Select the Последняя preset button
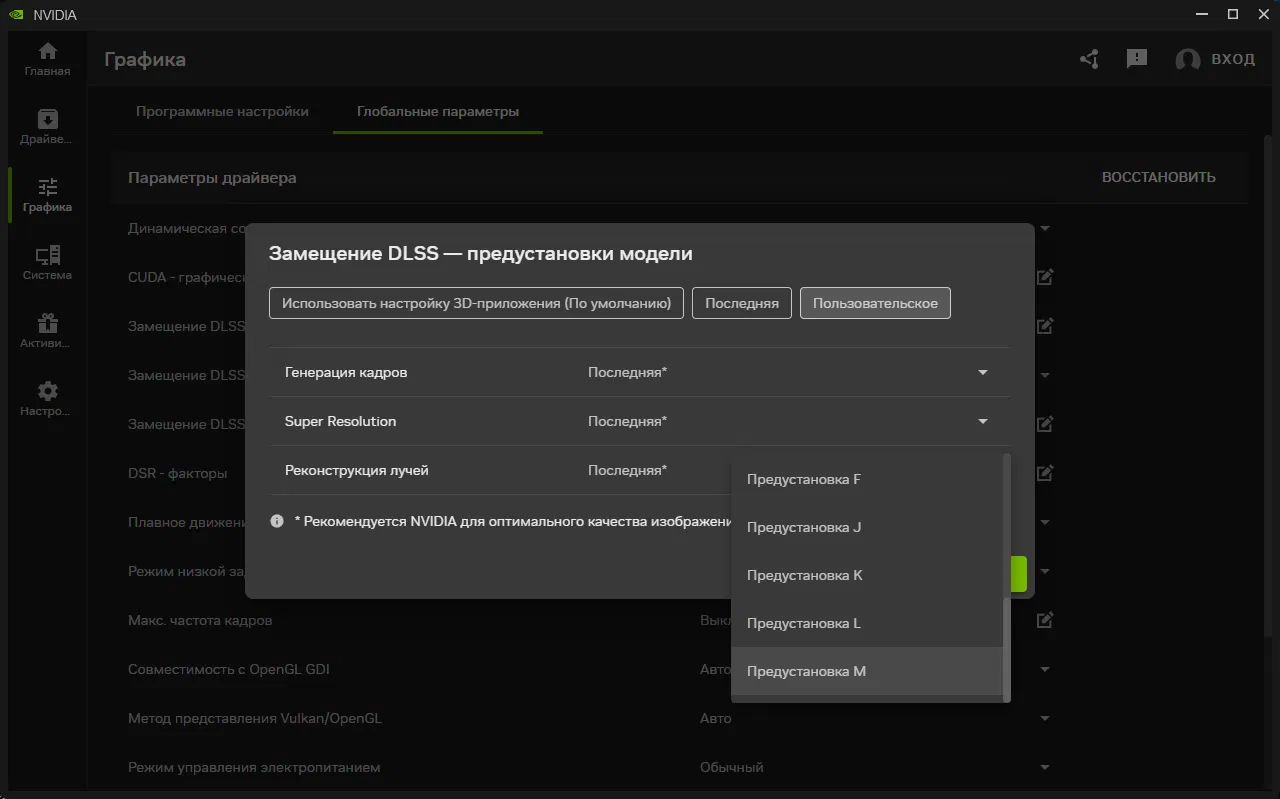Screen dimensions: 1280x799 coord(742,303)
